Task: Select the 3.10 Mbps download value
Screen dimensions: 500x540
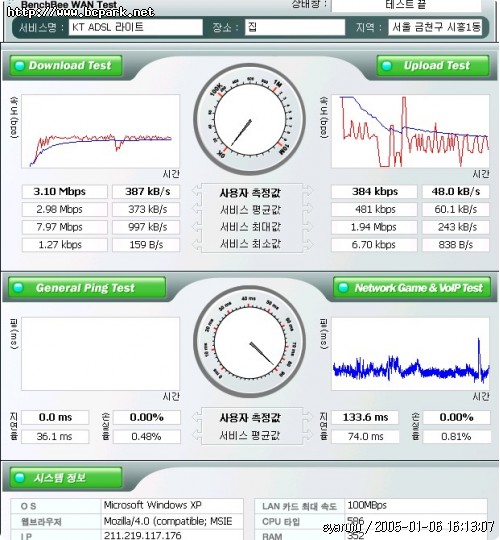Action: click(65, 191)
